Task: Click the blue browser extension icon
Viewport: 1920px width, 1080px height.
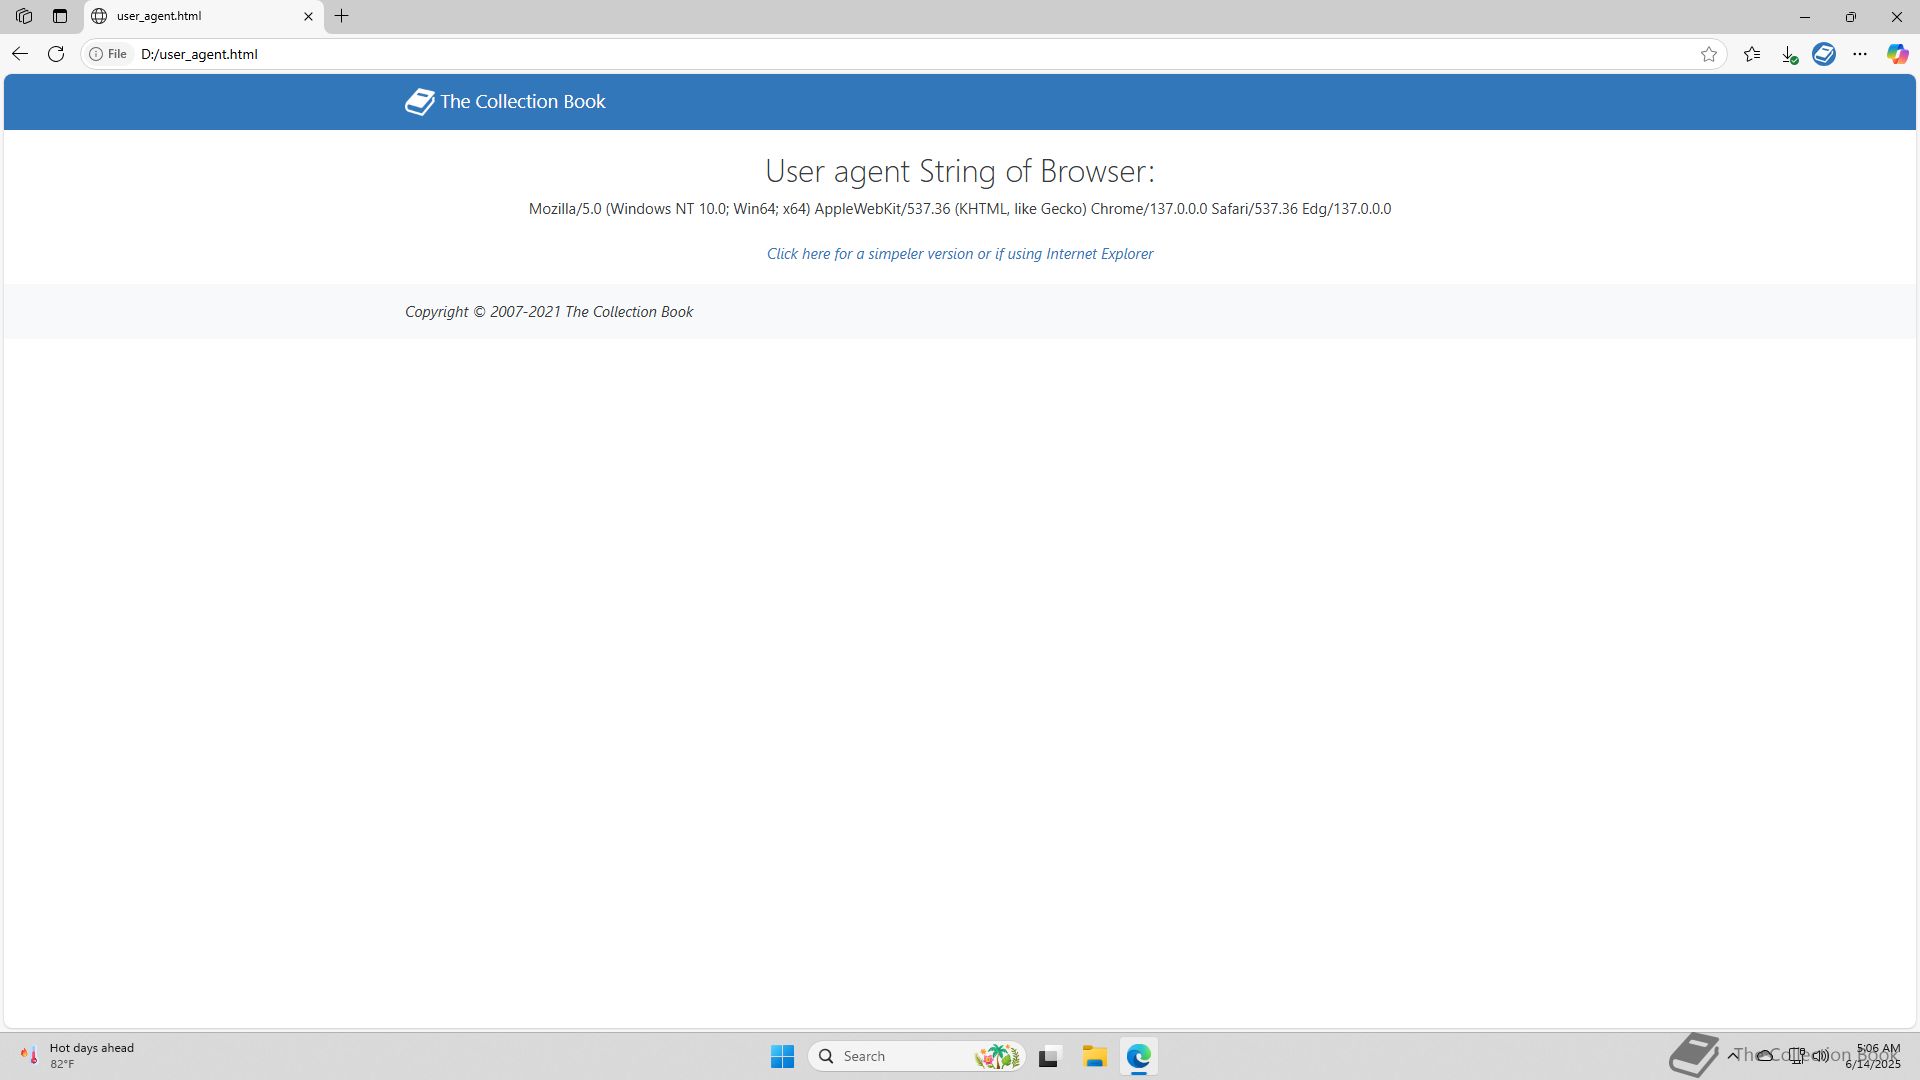Action: (1824, 54)
